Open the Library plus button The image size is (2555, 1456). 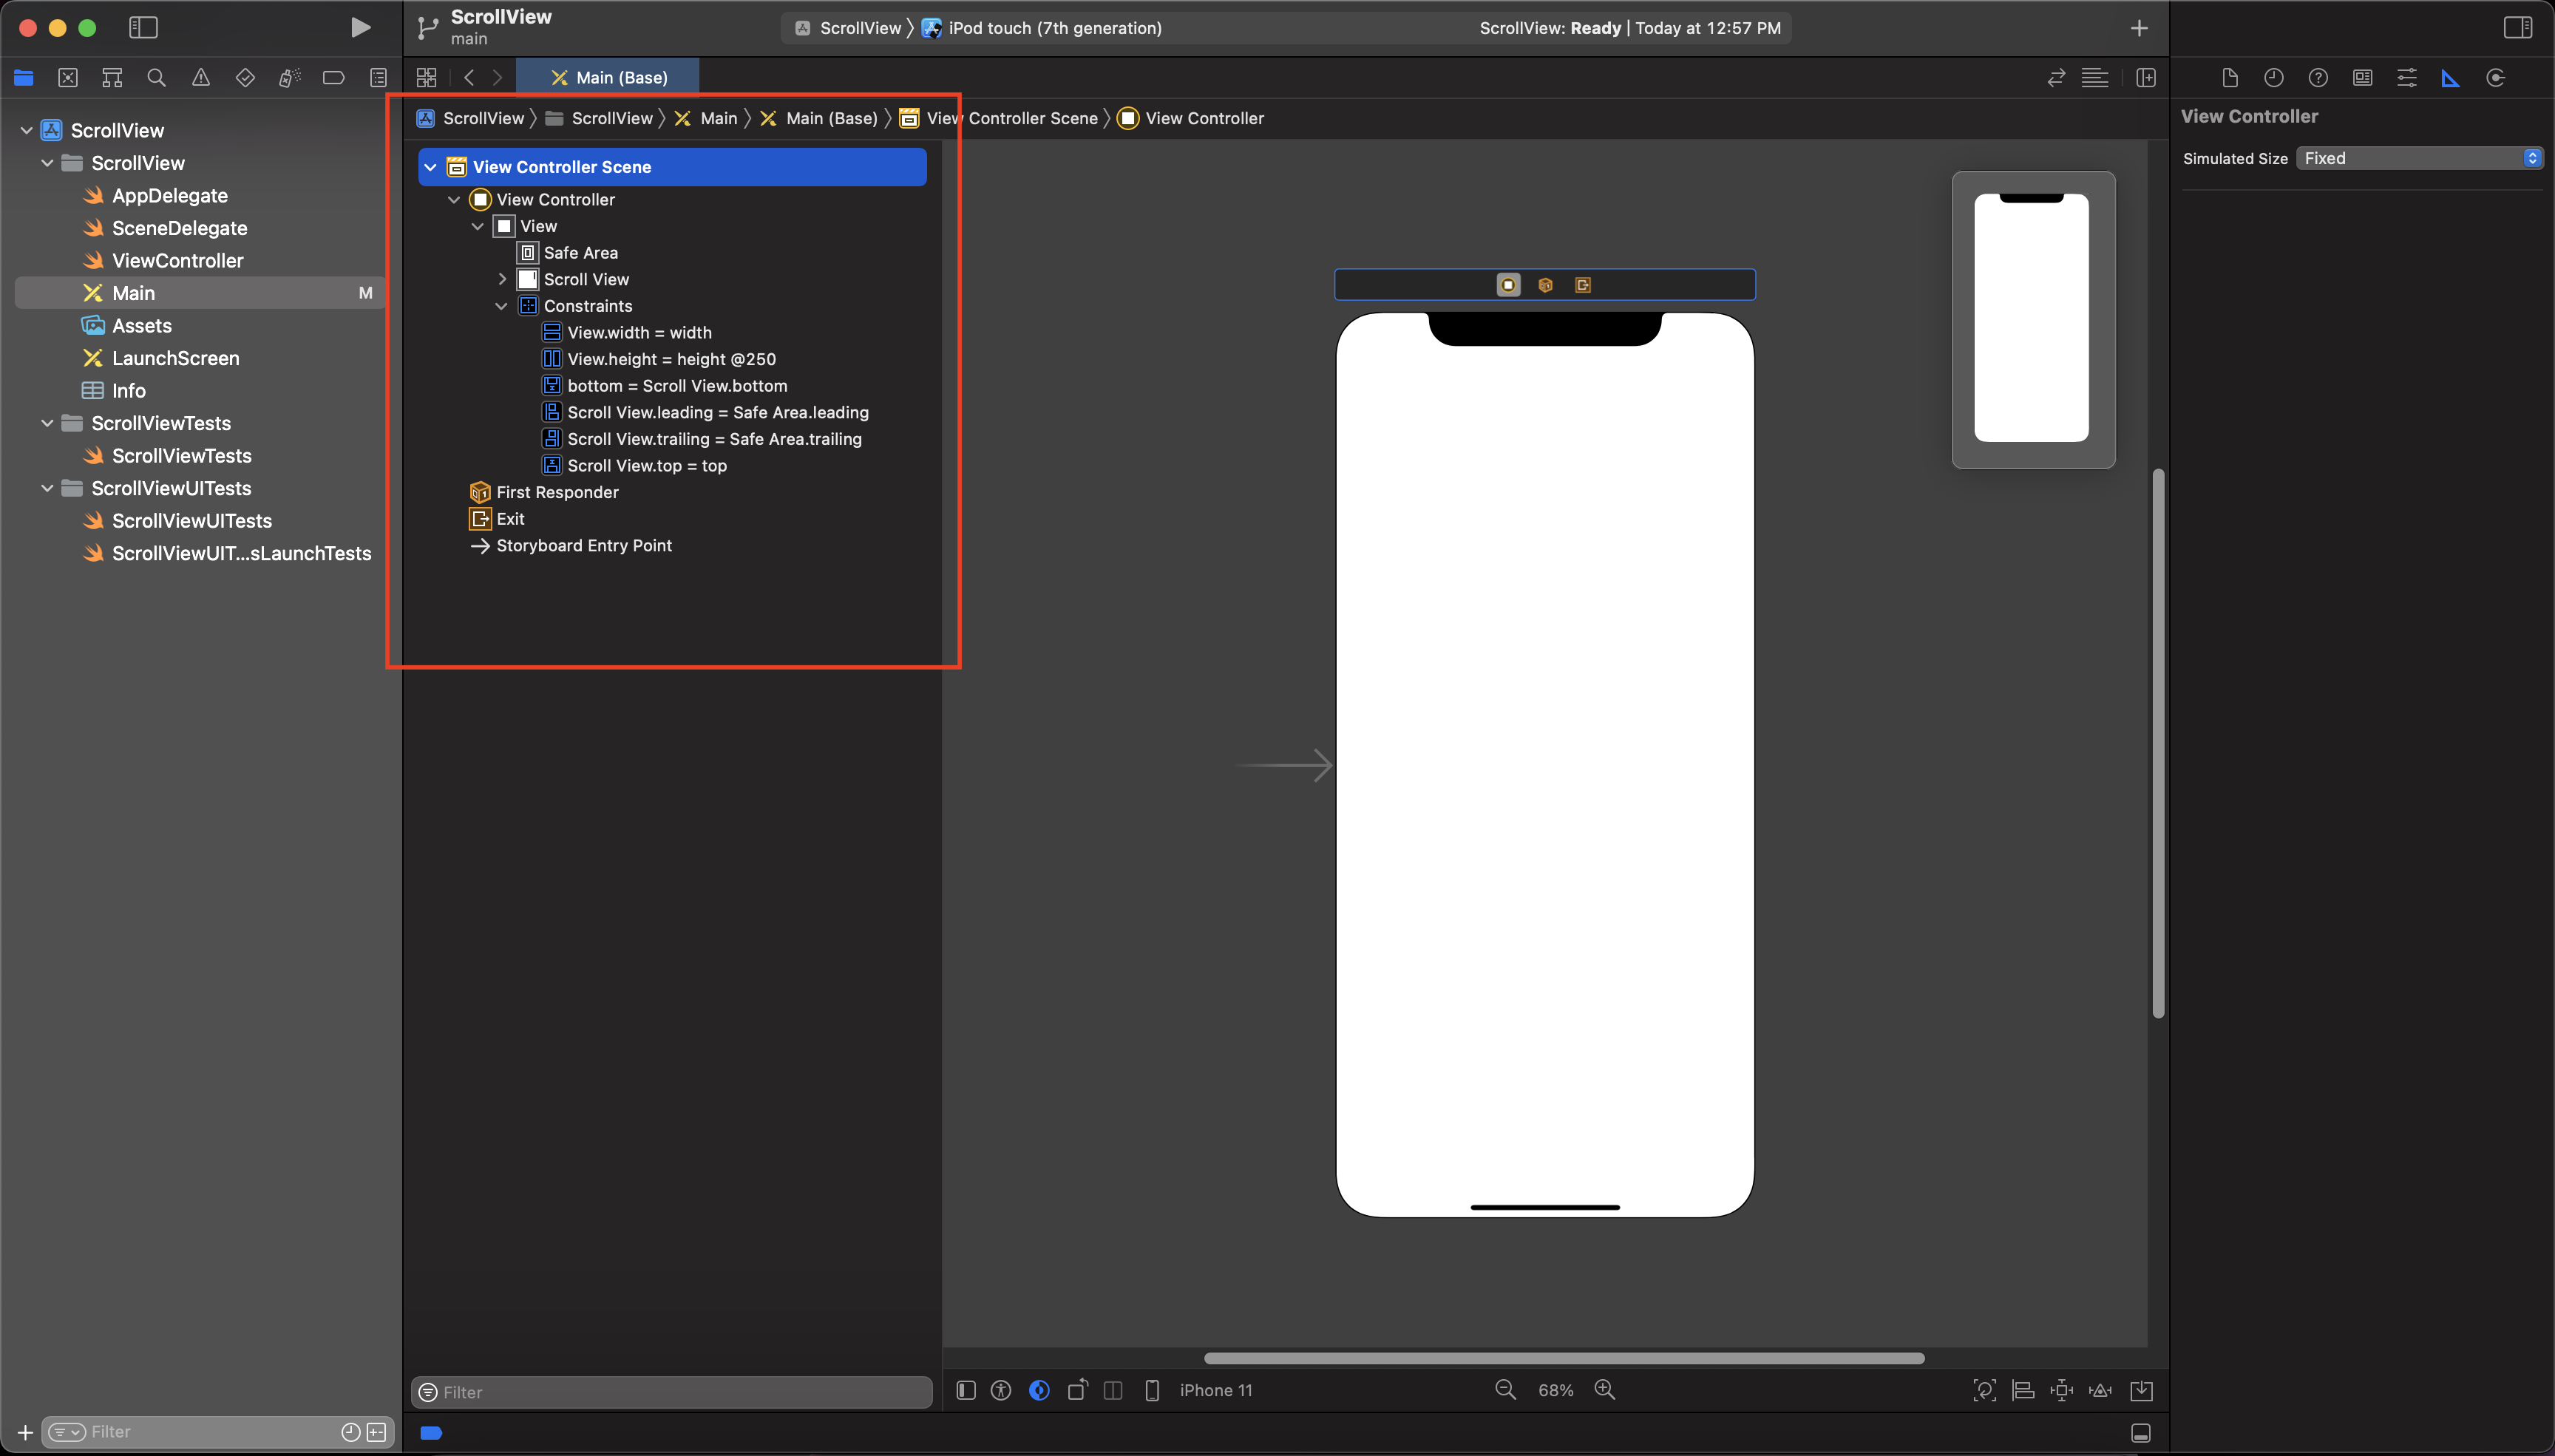[2139, 28]
